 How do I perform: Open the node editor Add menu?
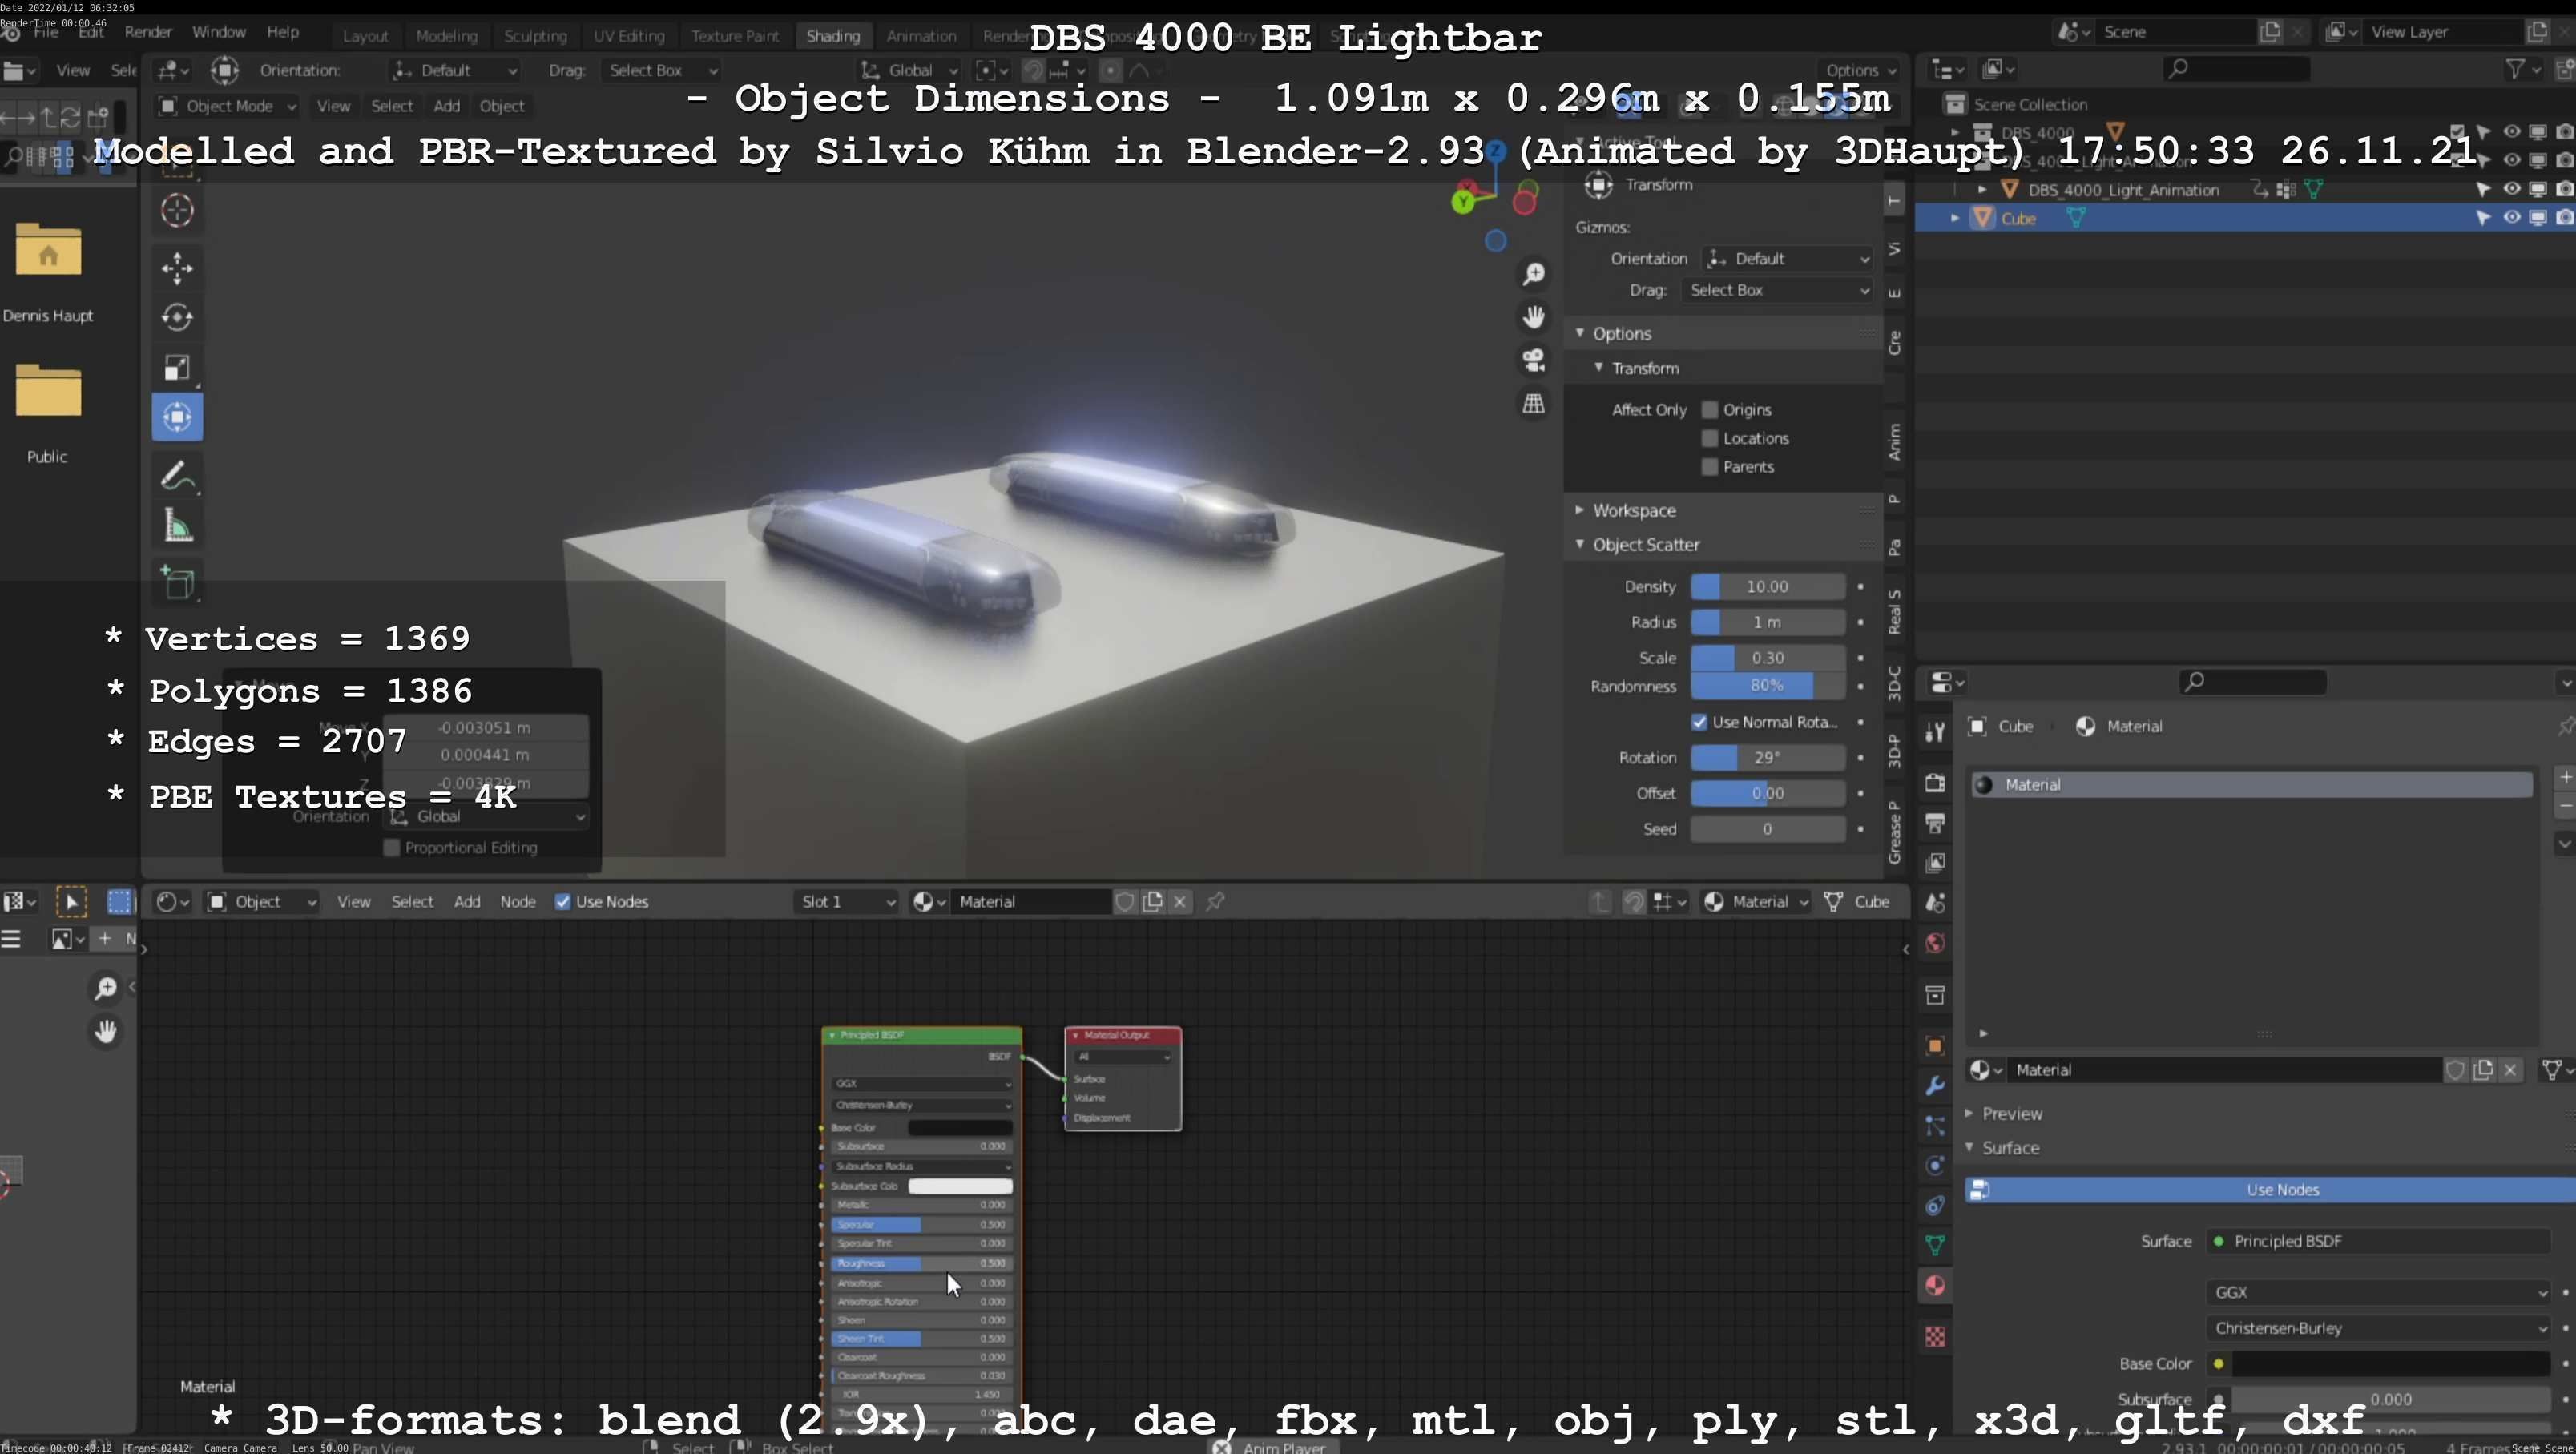coord(467,902)
